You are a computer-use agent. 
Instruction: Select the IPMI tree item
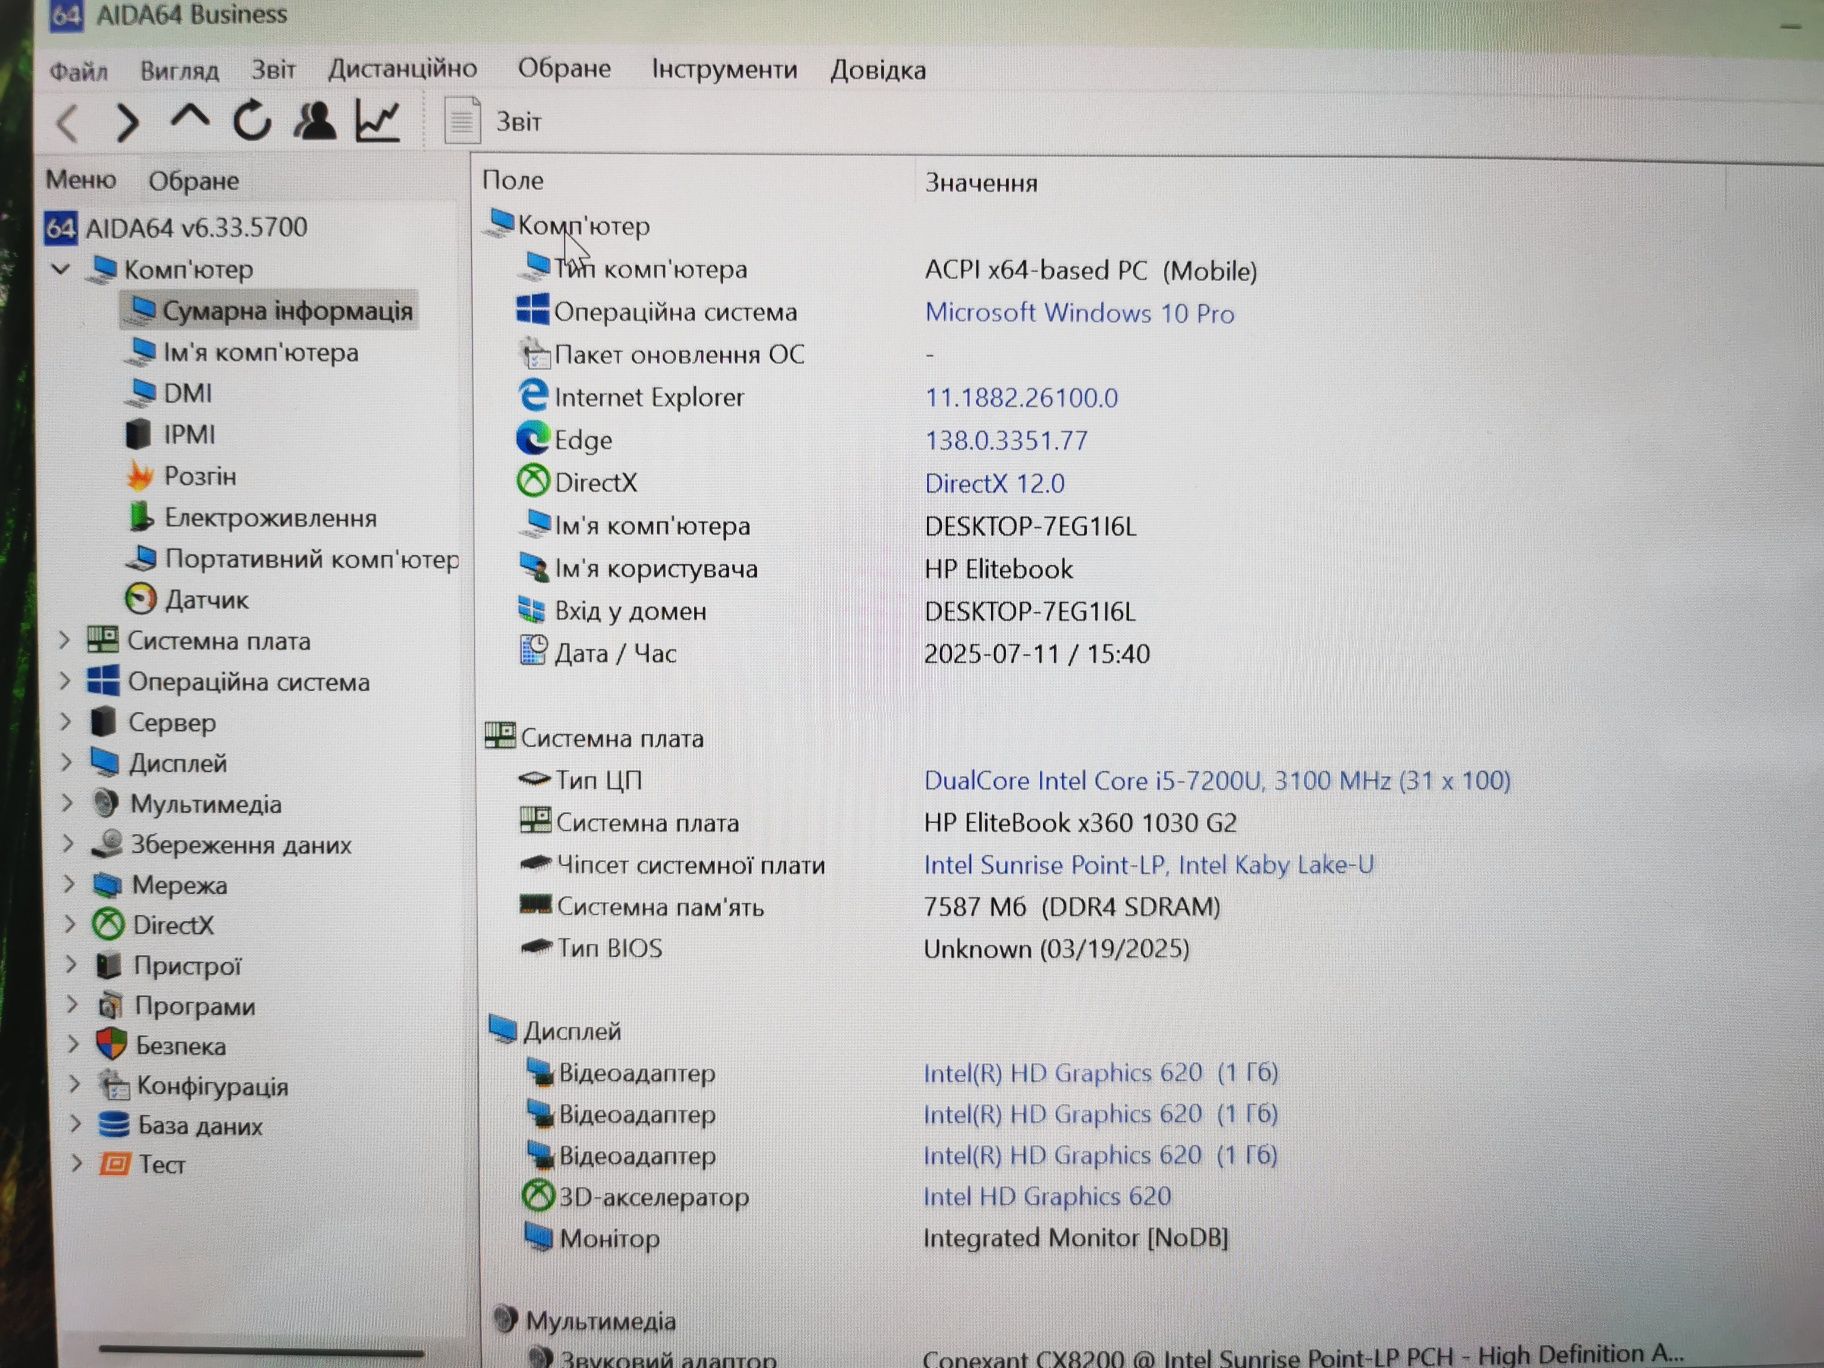click(x=171, y=434)
